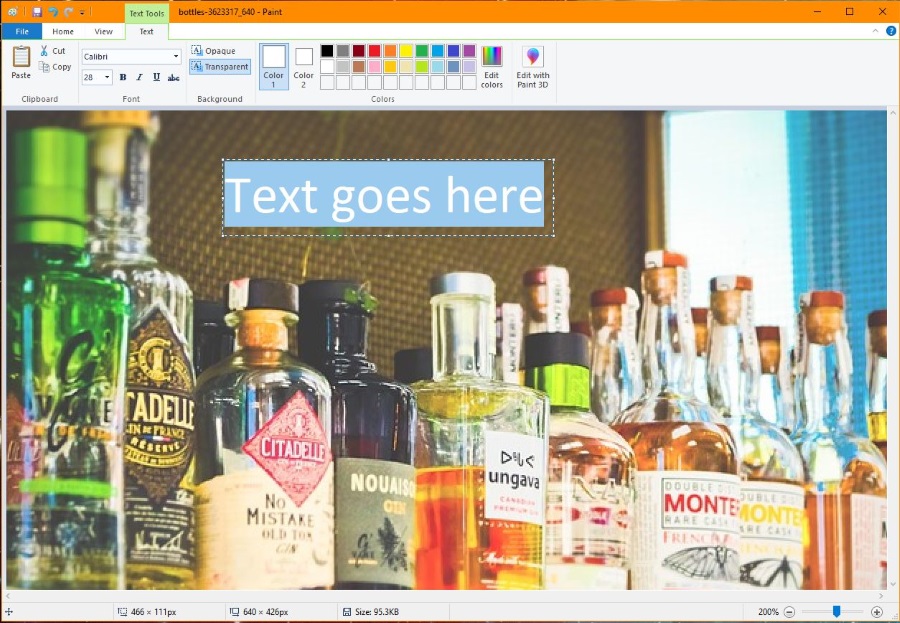Collapse the ribbon with chevron icon
Image resolution: width=900 pixels, height=623 pixels.
pyautogui.click(x=875, y=31)
